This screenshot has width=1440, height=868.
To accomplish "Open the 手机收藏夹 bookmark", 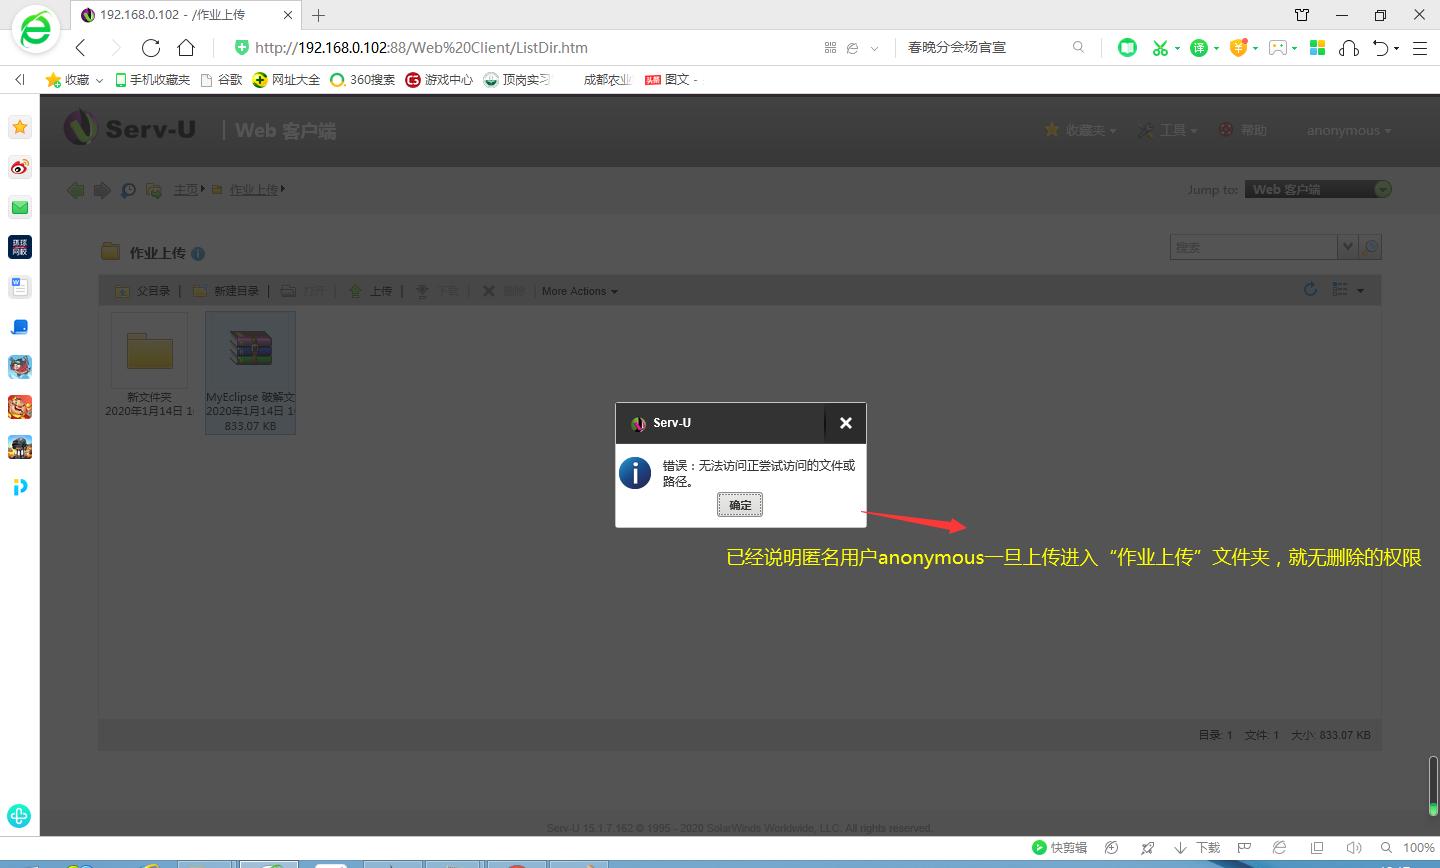I will (152, 79).
